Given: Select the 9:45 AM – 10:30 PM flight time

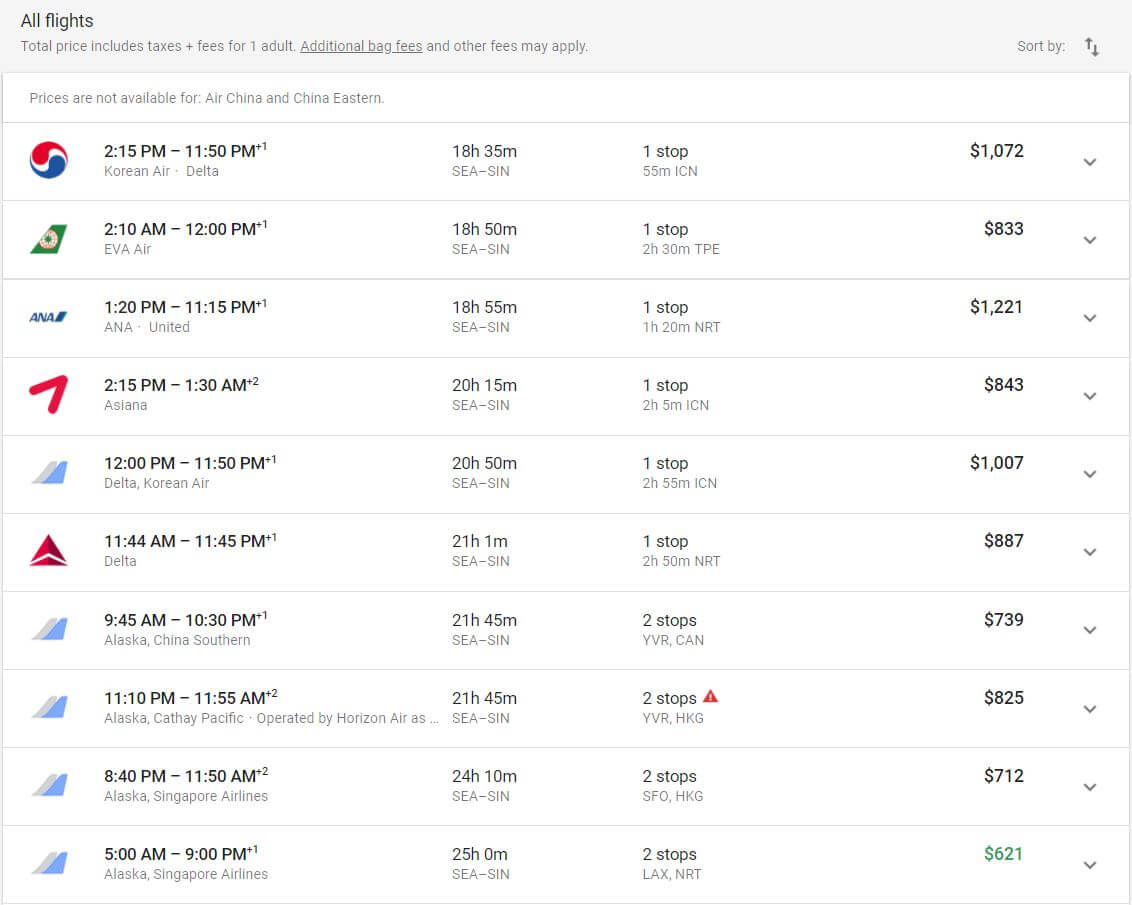Looking at the screenshot, I should point(186,619).
